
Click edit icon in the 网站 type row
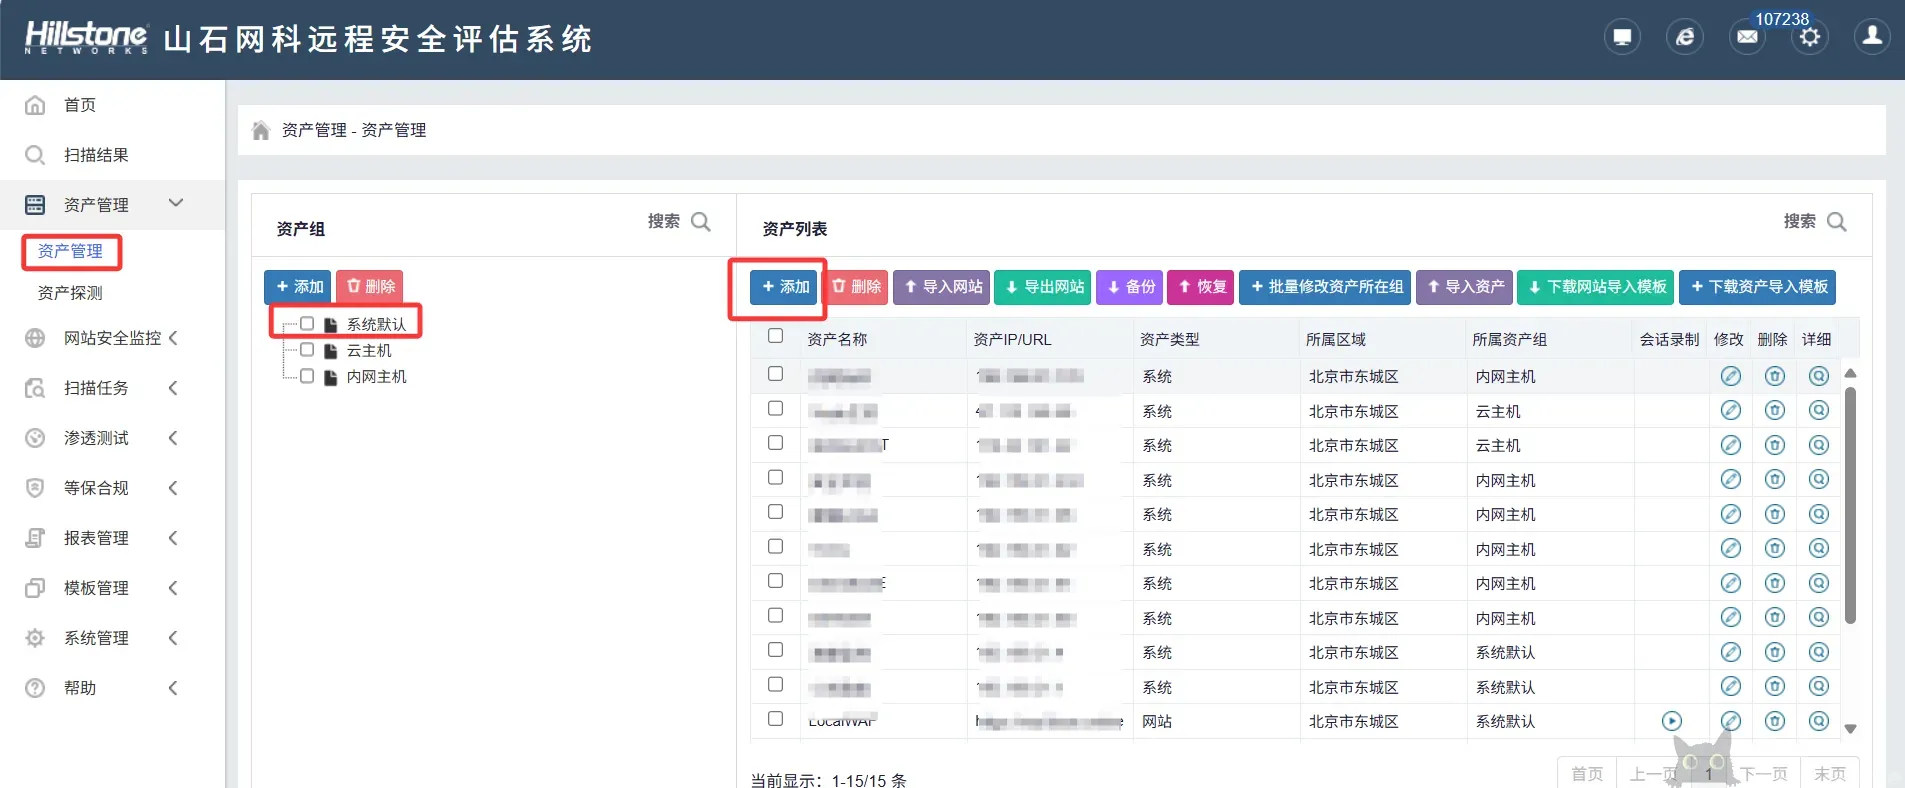point(1731,721)
